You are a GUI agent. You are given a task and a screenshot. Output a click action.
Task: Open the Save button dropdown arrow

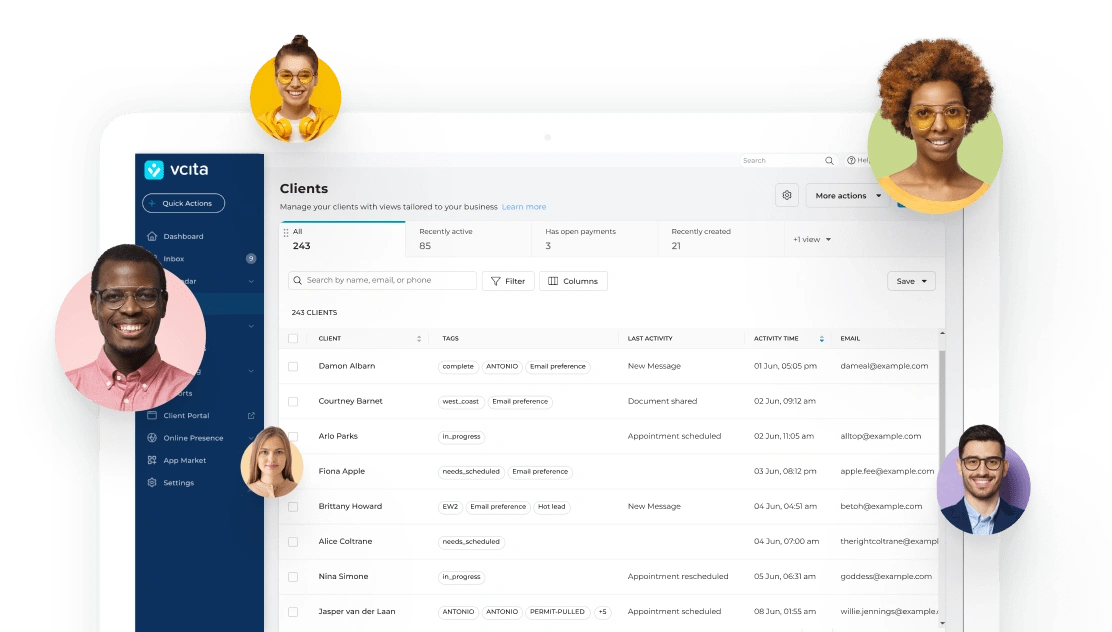pyautogui.click(x=923, y=281)
